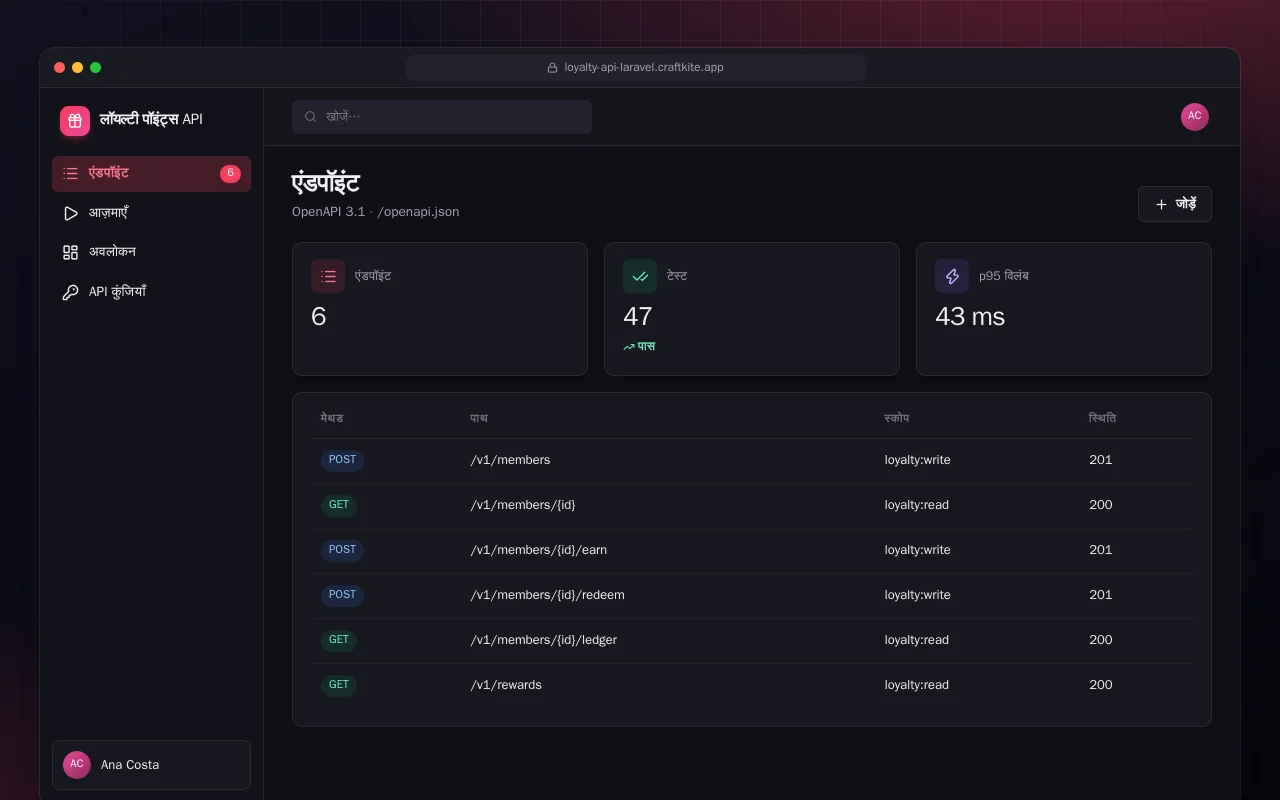Click GET badge for /v1/rewards

(339, 685)
